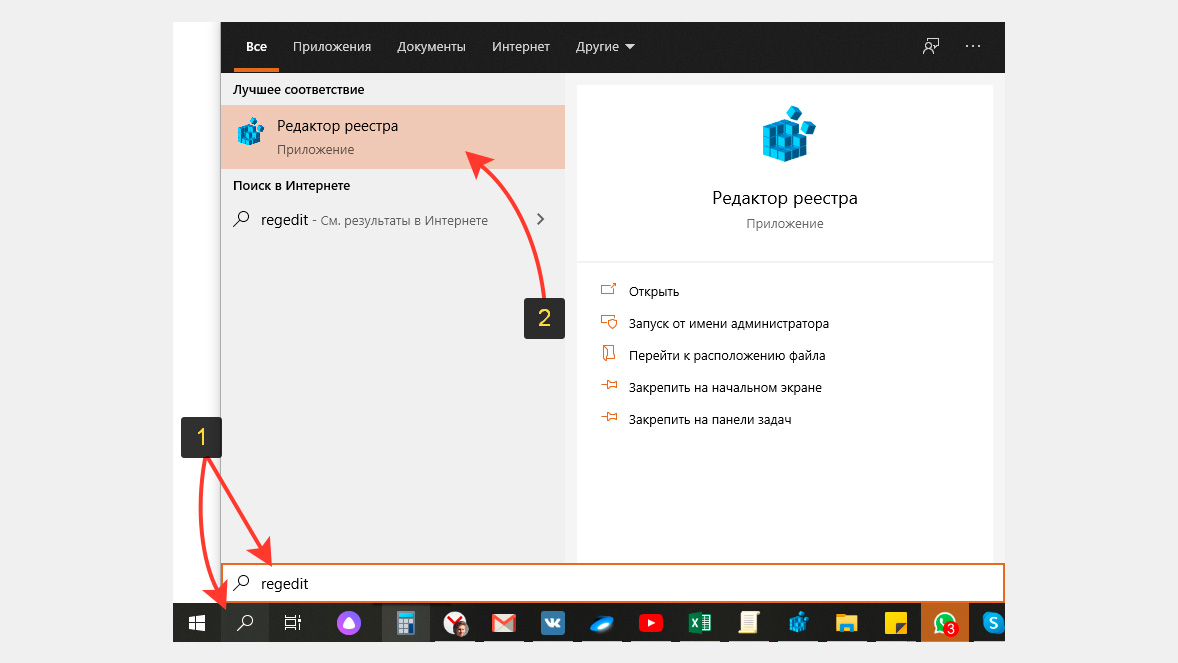
Task: Open the Редактор реестра best match result
Action: (392, 137)
